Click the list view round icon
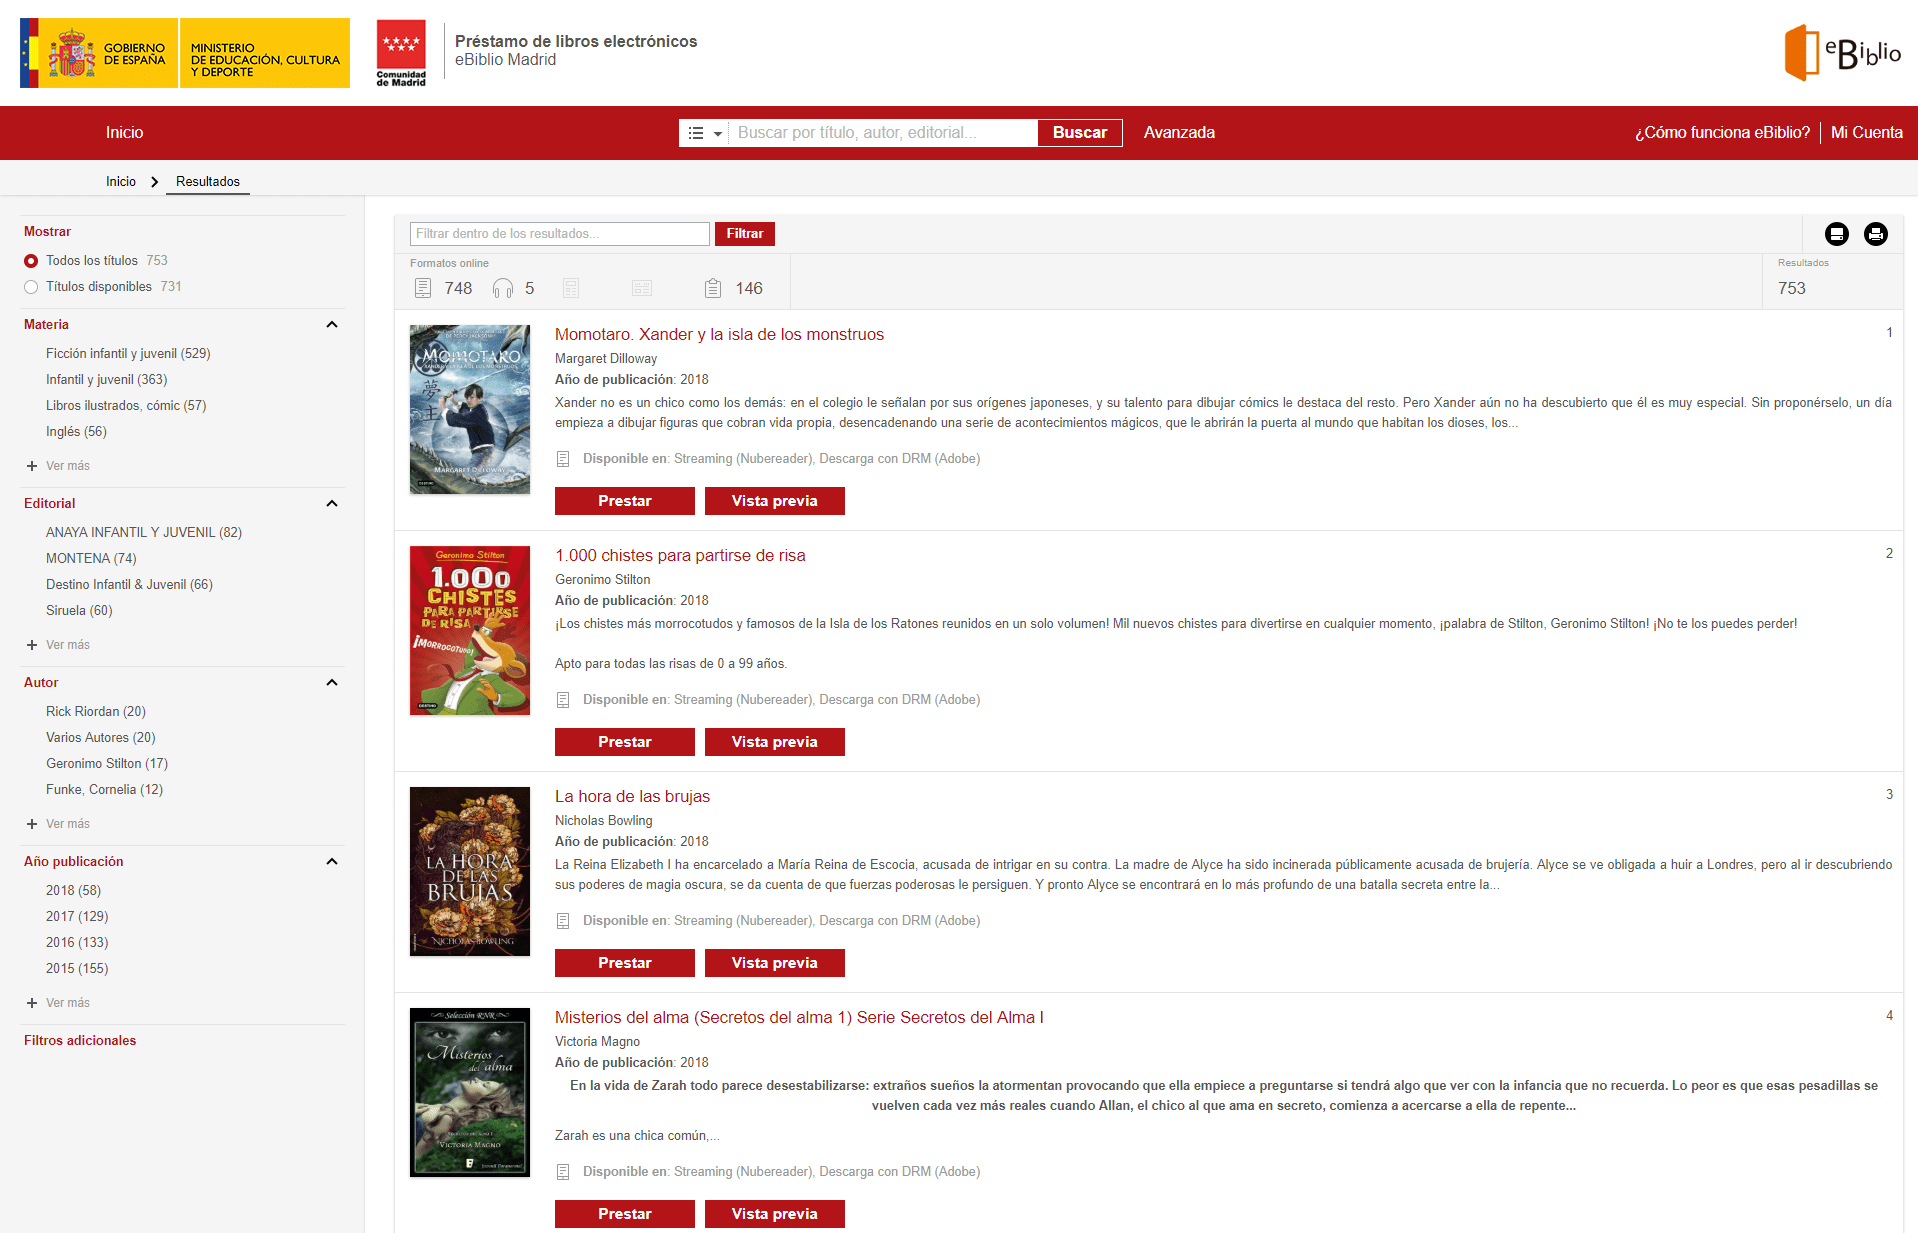1918x1233 pixels. 1837,234
